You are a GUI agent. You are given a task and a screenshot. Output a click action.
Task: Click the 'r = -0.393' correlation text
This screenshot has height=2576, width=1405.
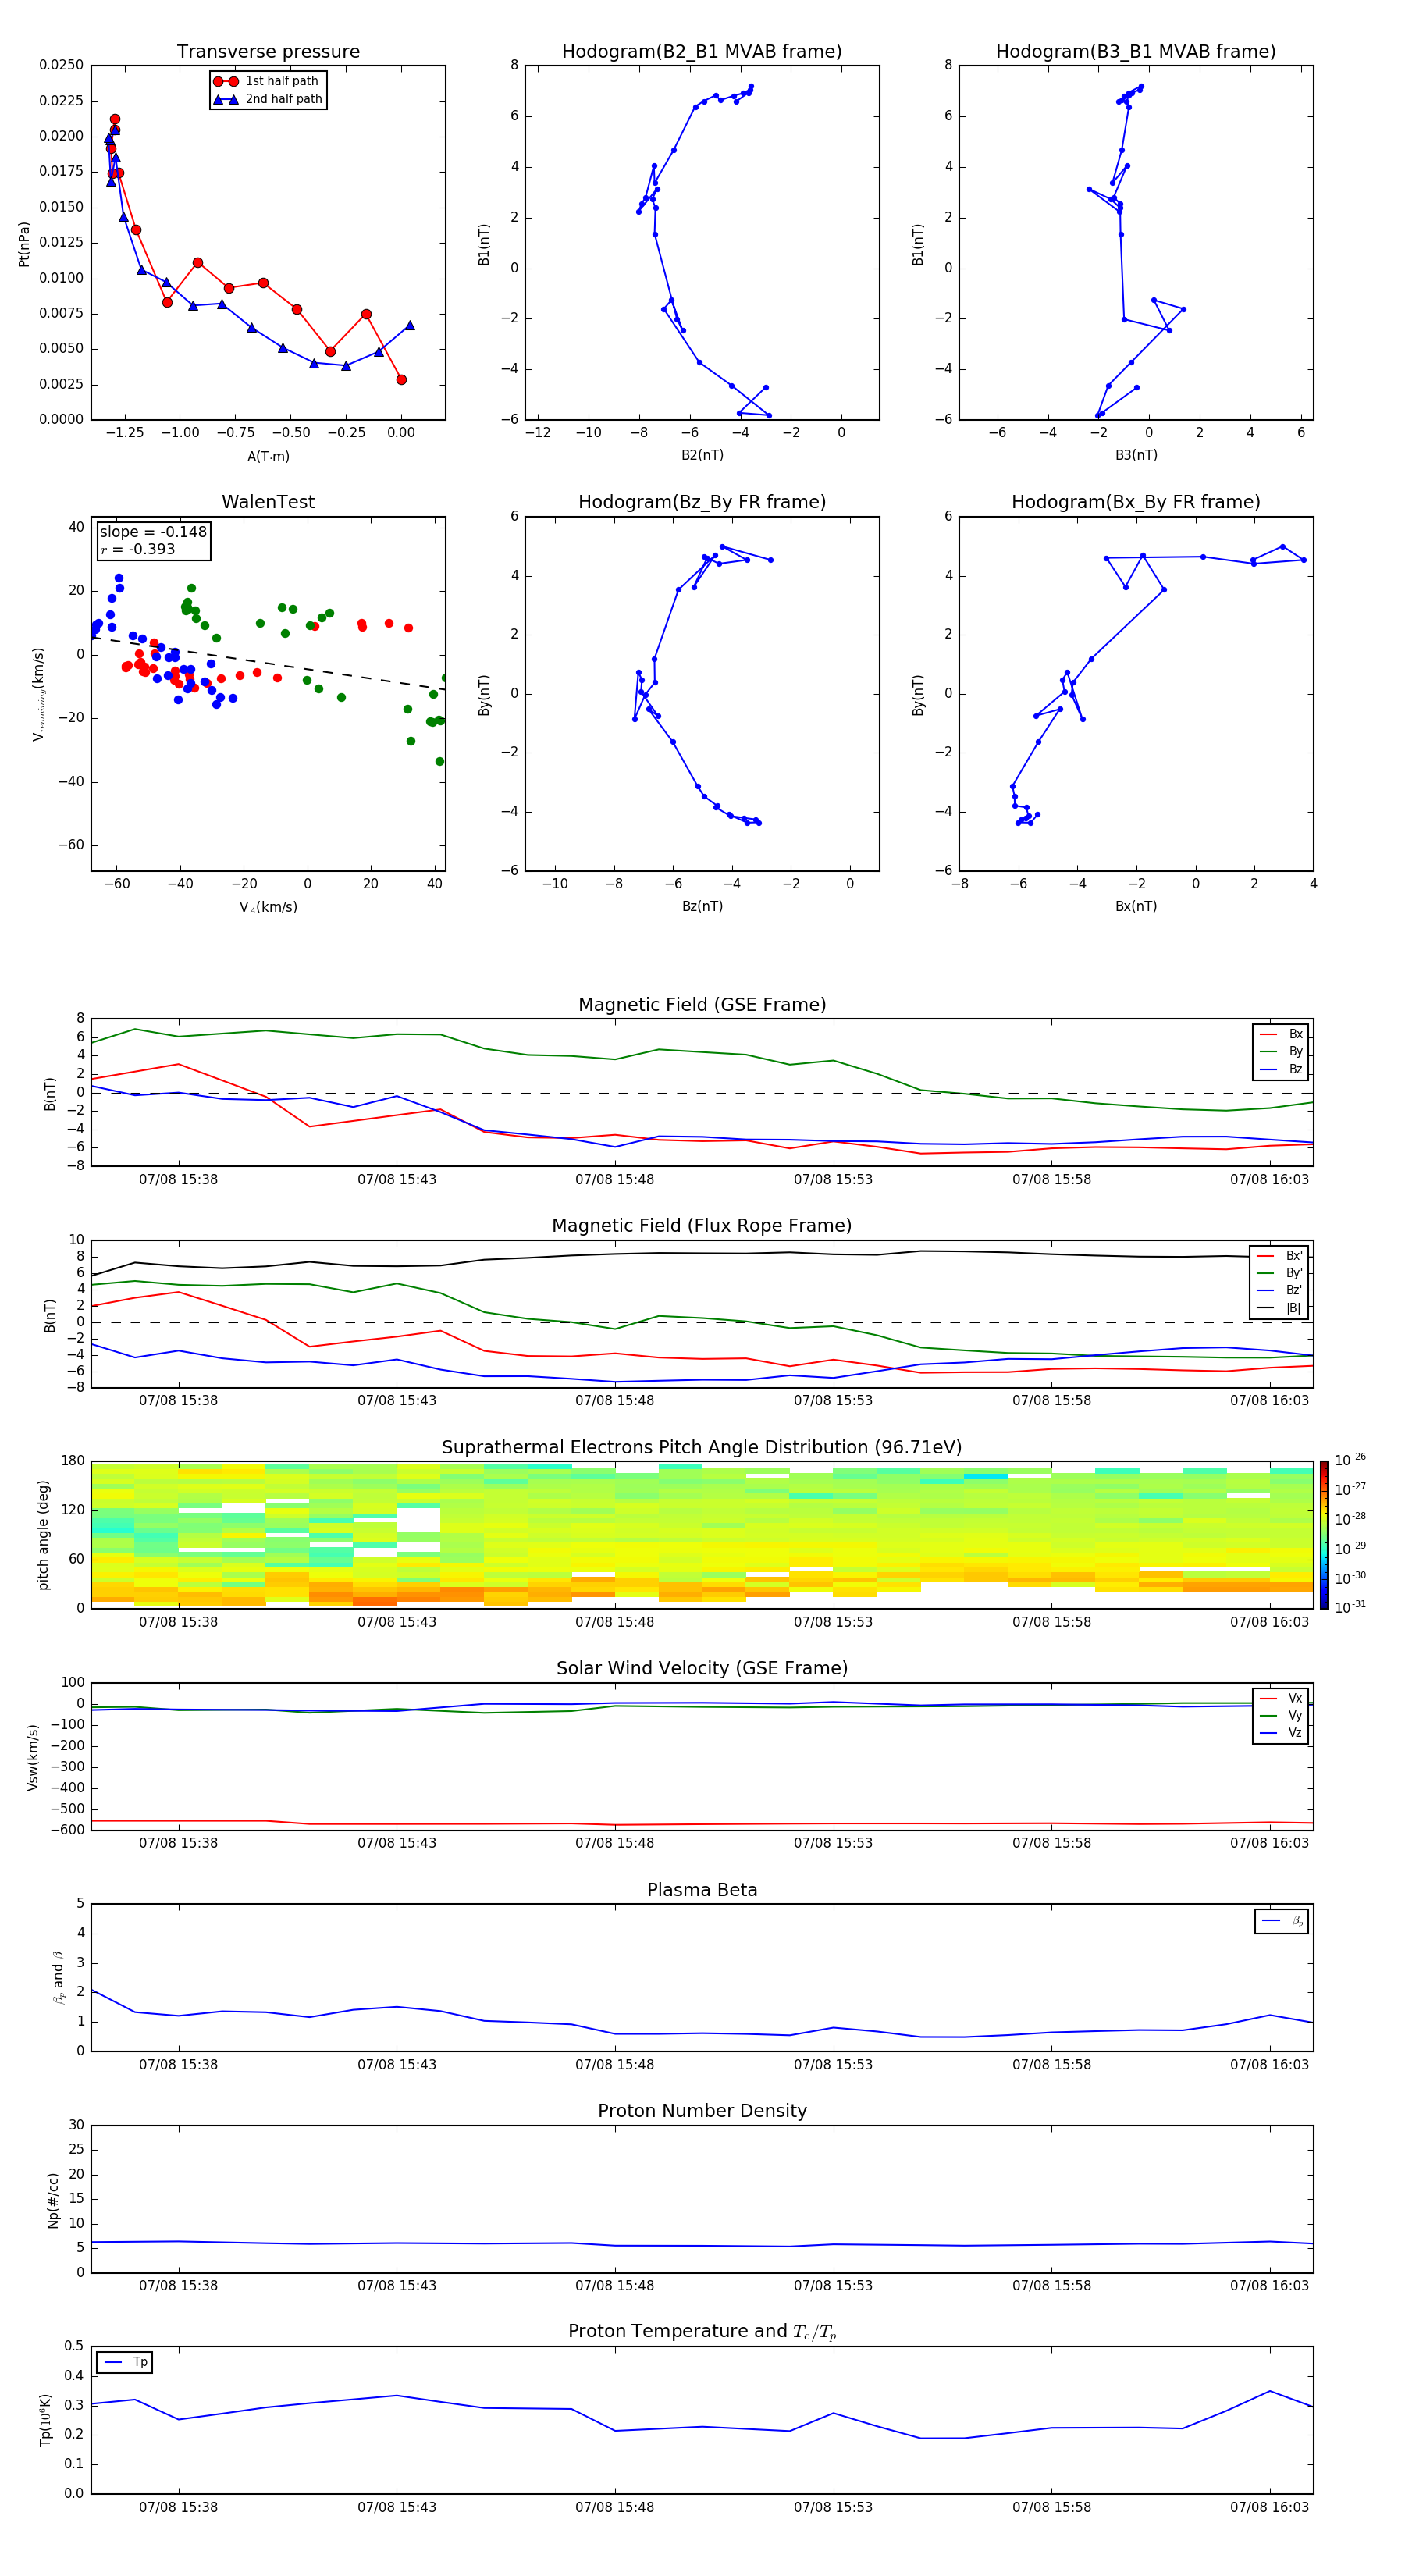[x=138, y=549]
